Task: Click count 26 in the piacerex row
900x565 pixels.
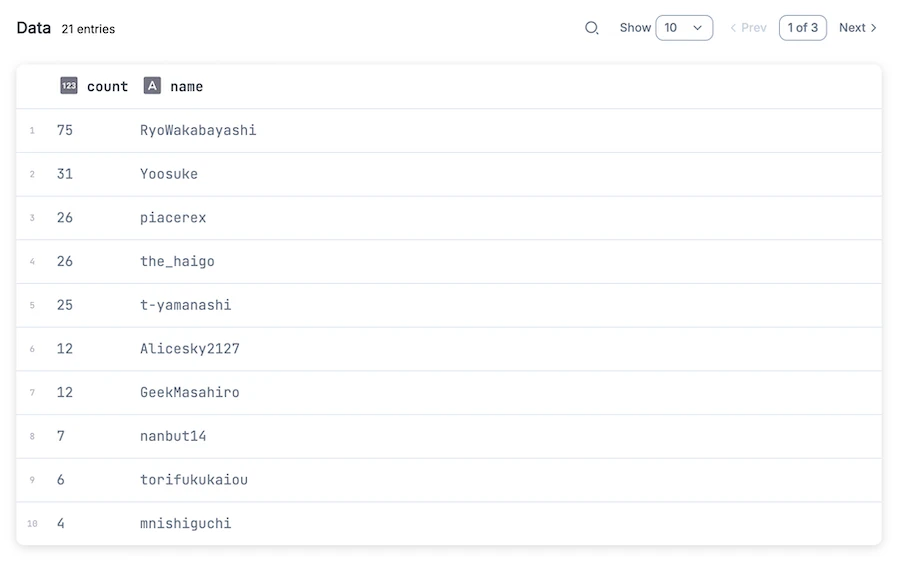Action: point(65,218)
